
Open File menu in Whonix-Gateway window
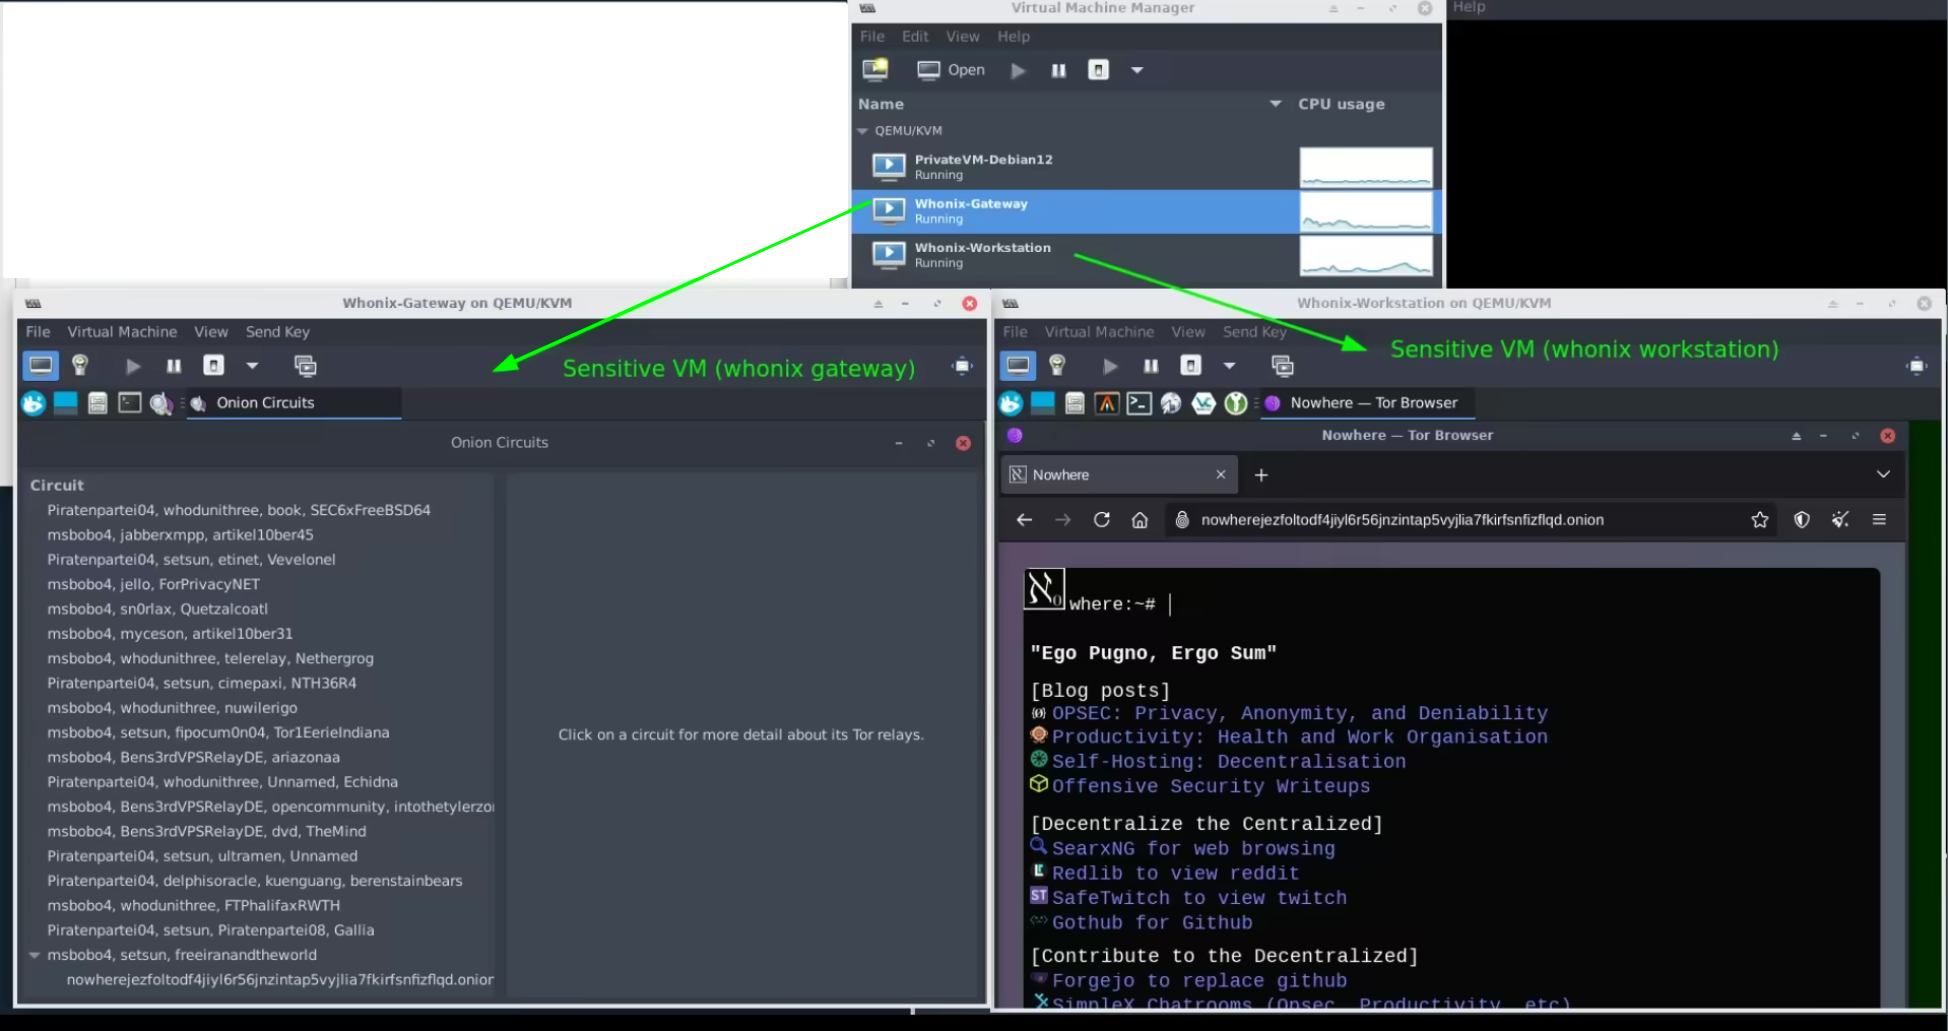[38, 332]
